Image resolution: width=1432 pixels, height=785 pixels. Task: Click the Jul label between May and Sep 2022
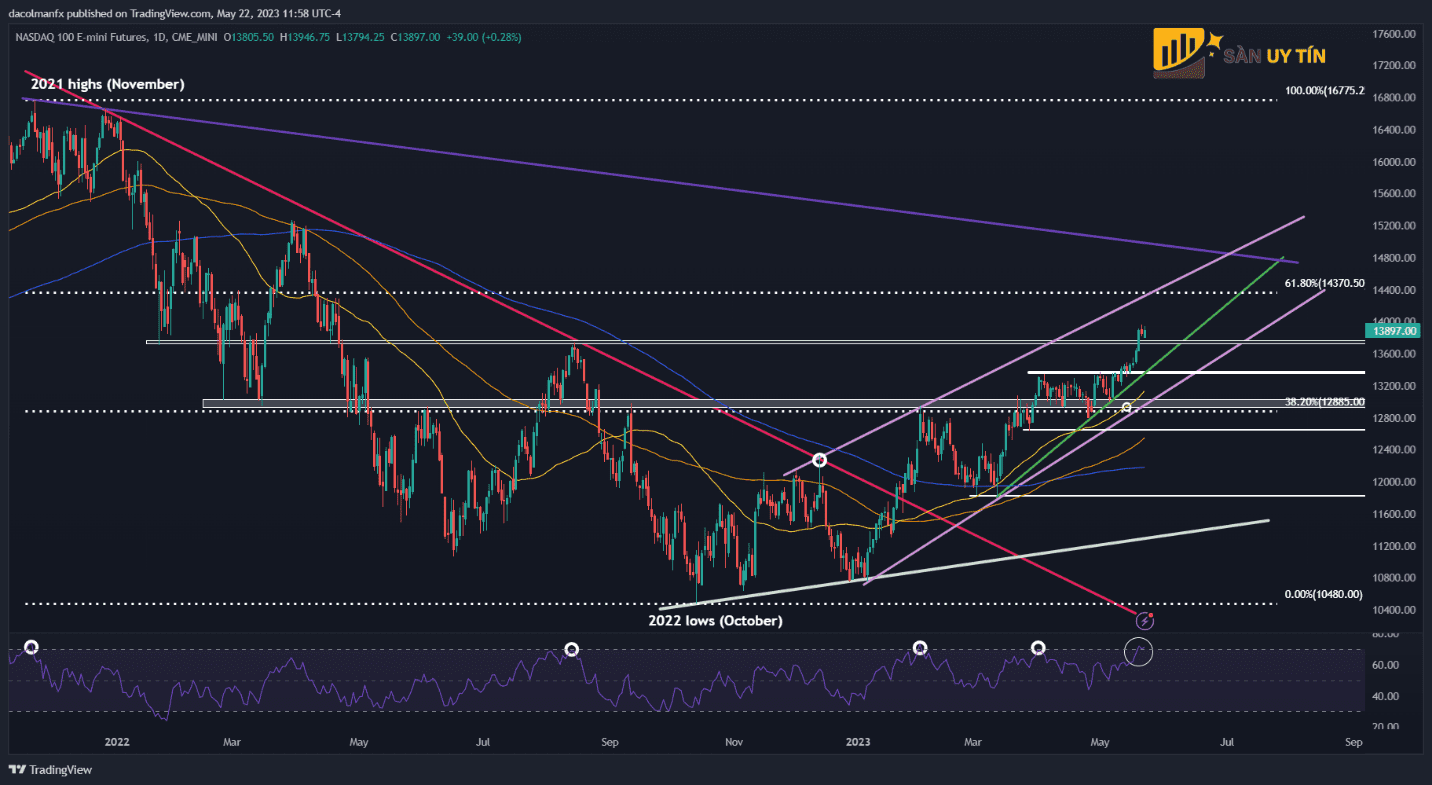(x=483, y=743)
